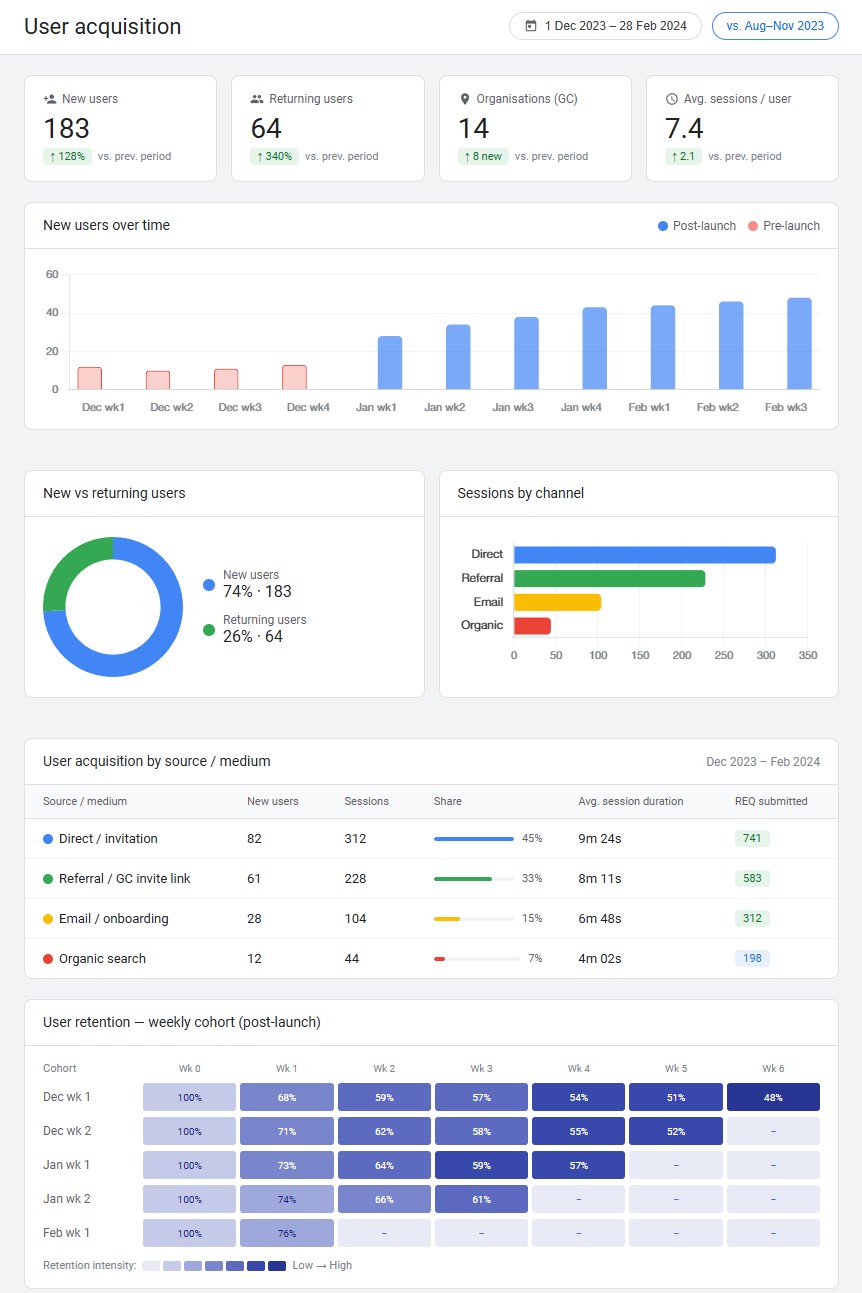862x1293 pixels.
Task: Sort table by REQ submitted column header
Action: [x=770, y=801]
